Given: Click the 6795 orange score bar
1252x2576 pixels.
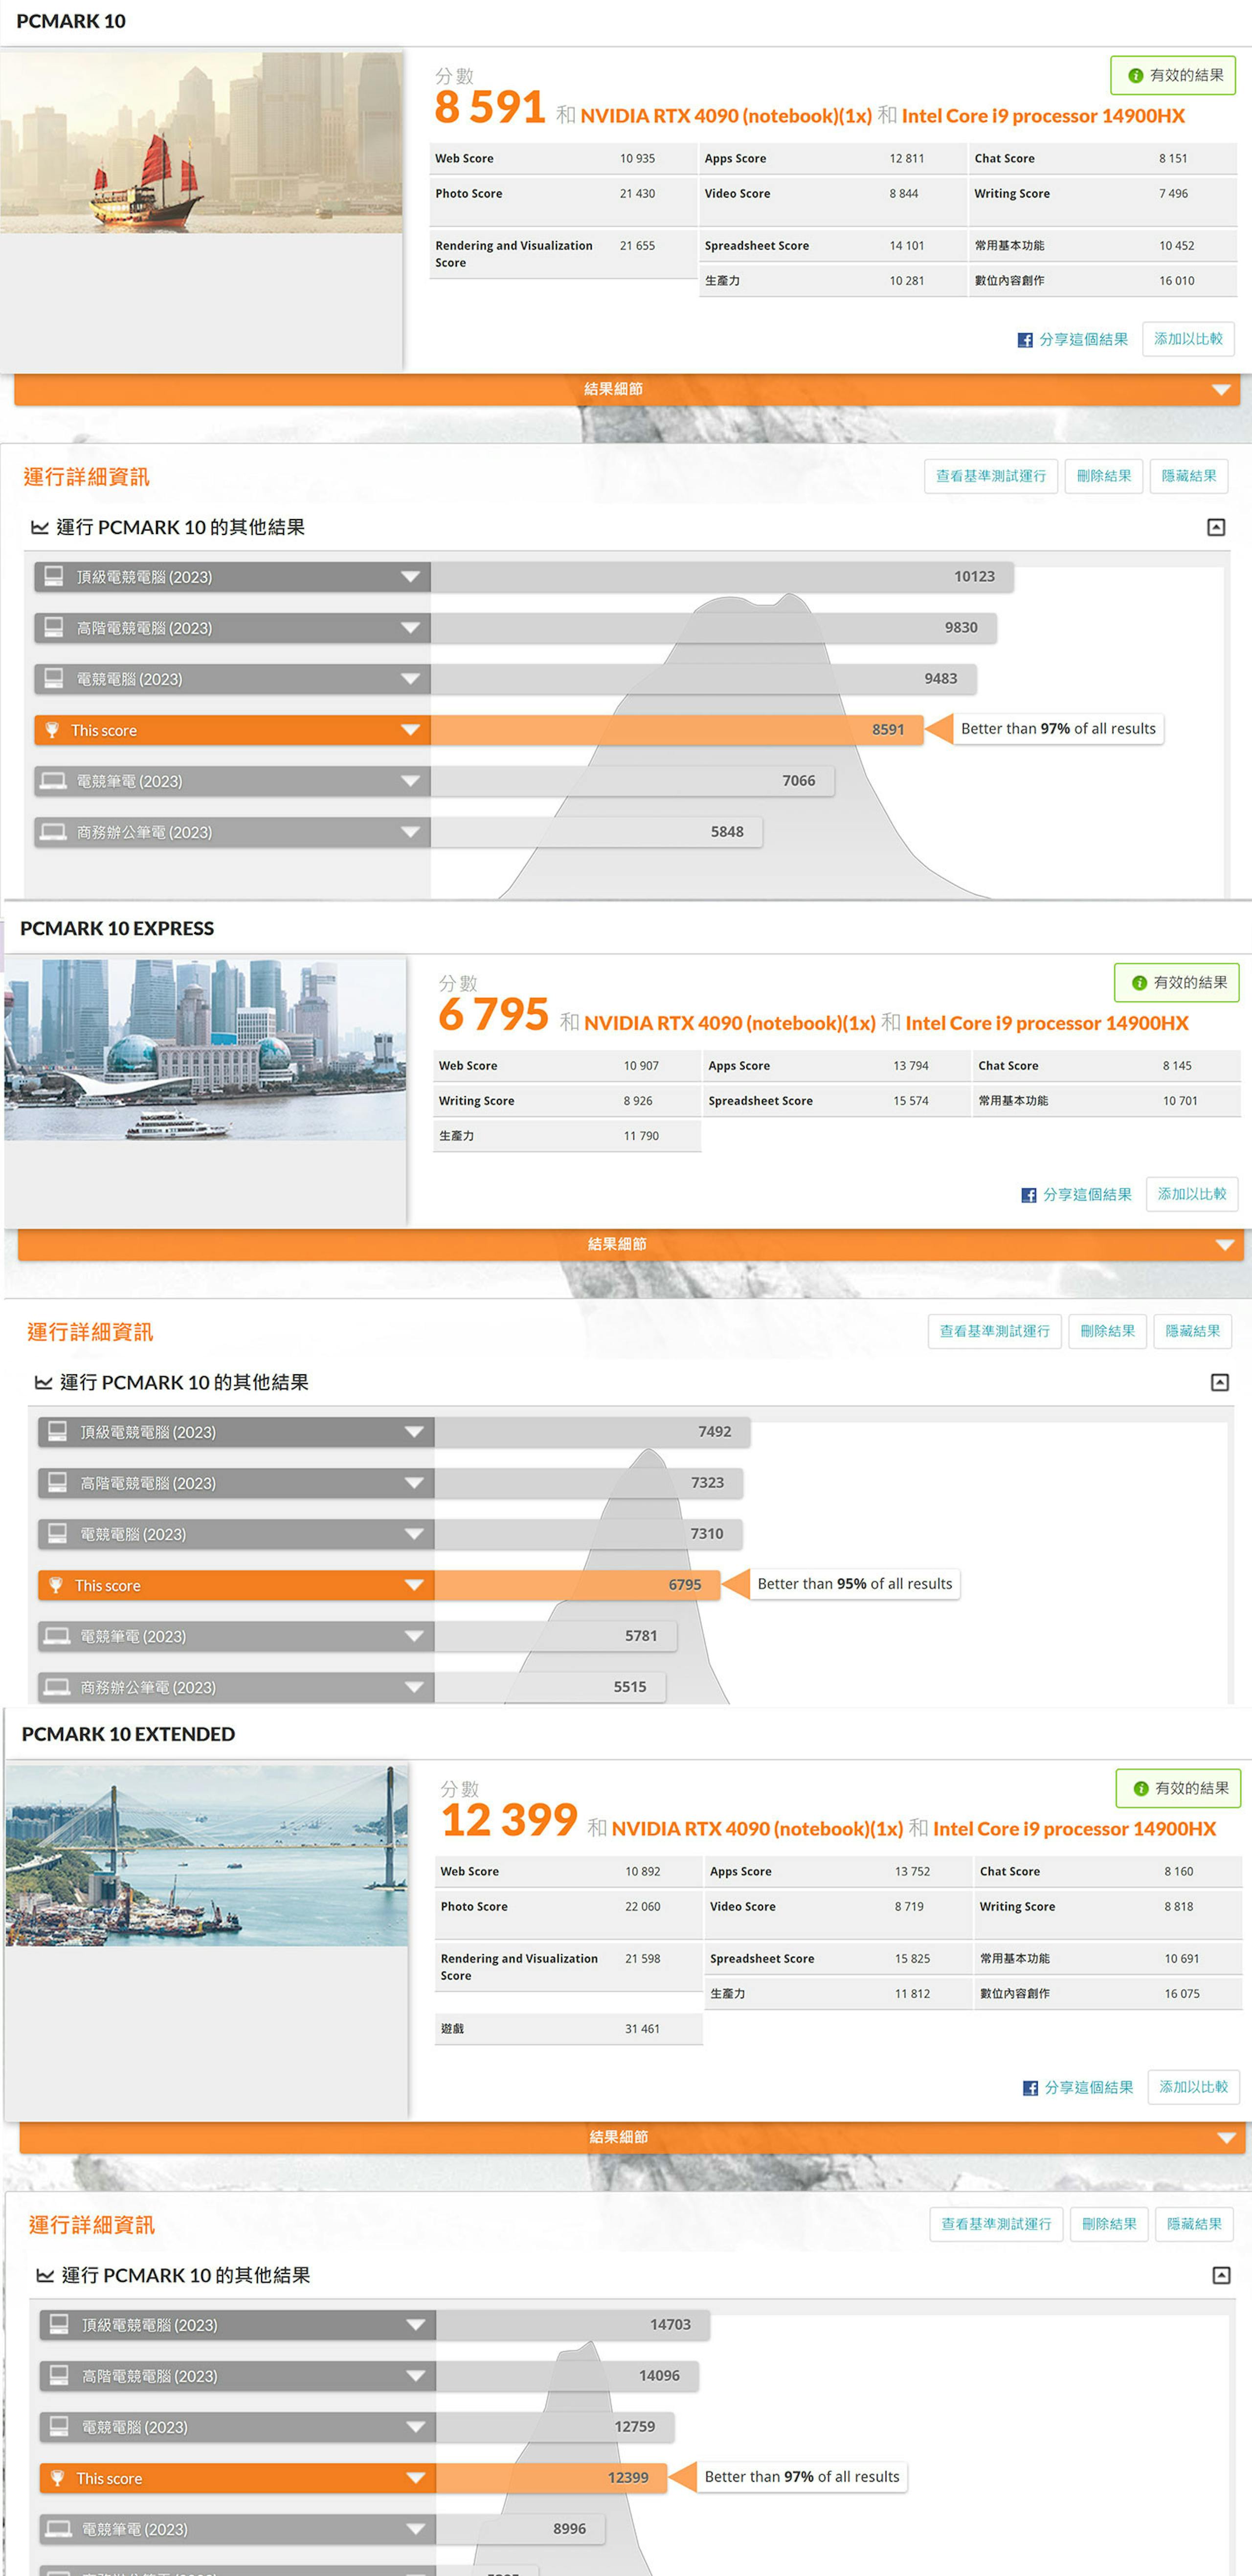Looking at the screenshot, I should click(577, 1585).
